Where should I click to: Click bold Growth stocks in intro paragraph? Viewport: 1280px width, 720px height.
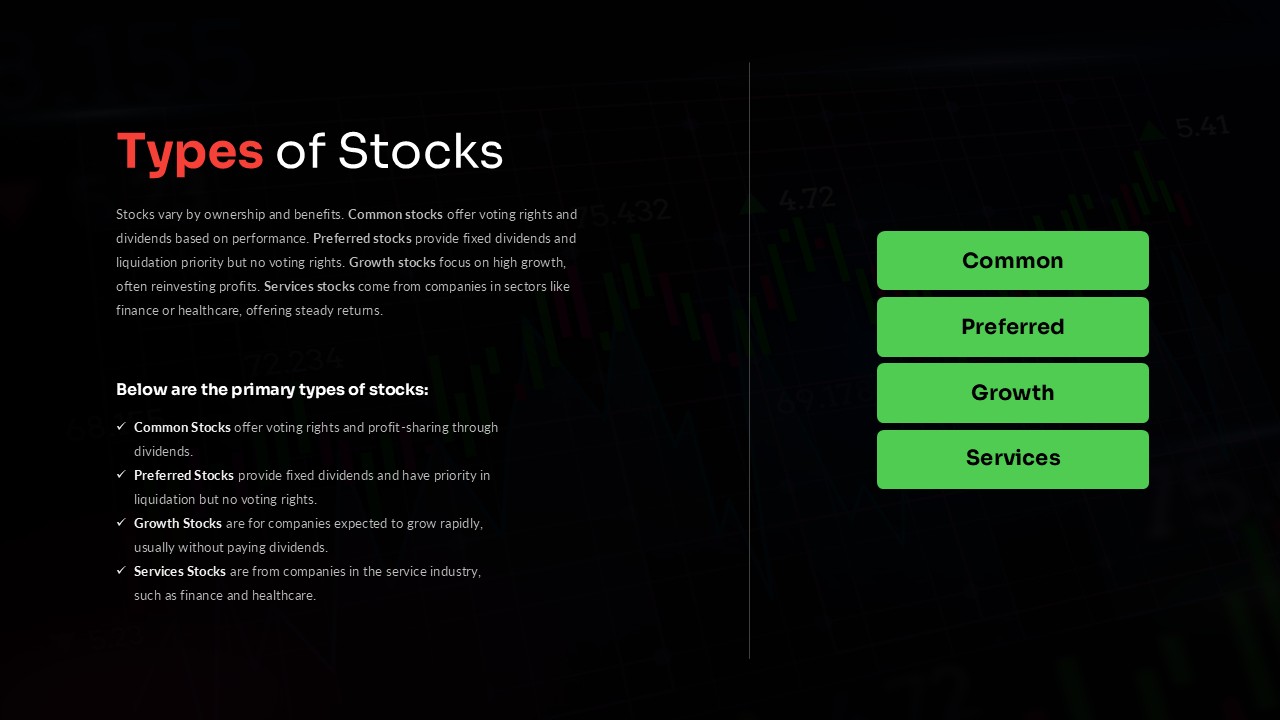[392, 262]
